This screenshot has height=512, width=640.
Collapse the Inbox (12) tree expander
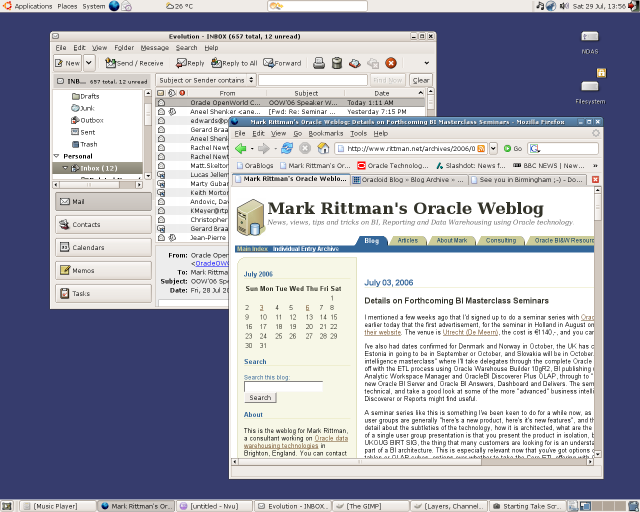pyautogui.click(x=65, y=168)
